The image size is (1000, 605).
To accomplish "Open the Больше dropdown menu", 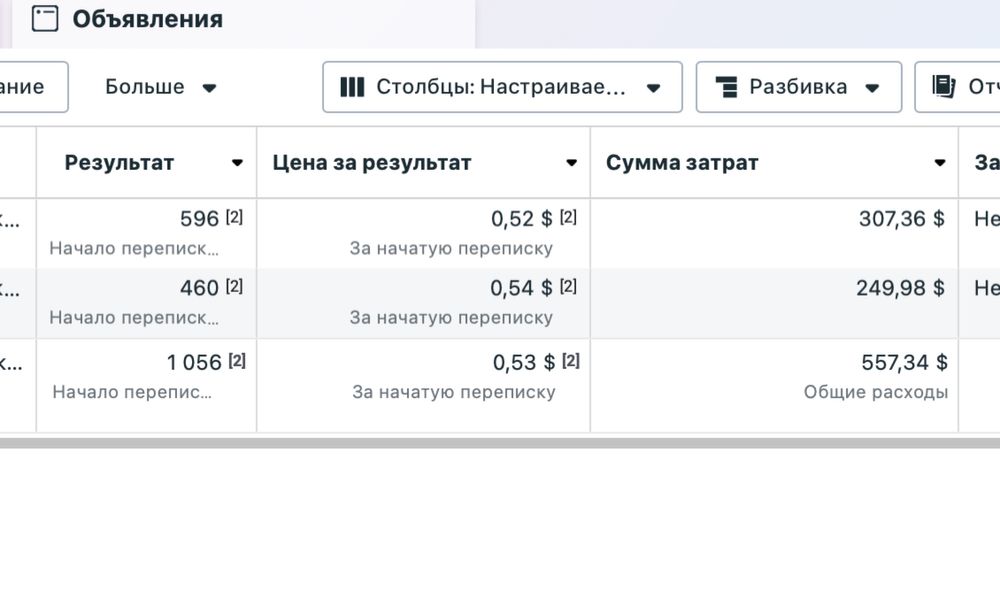I will click(x=161, y=87).
